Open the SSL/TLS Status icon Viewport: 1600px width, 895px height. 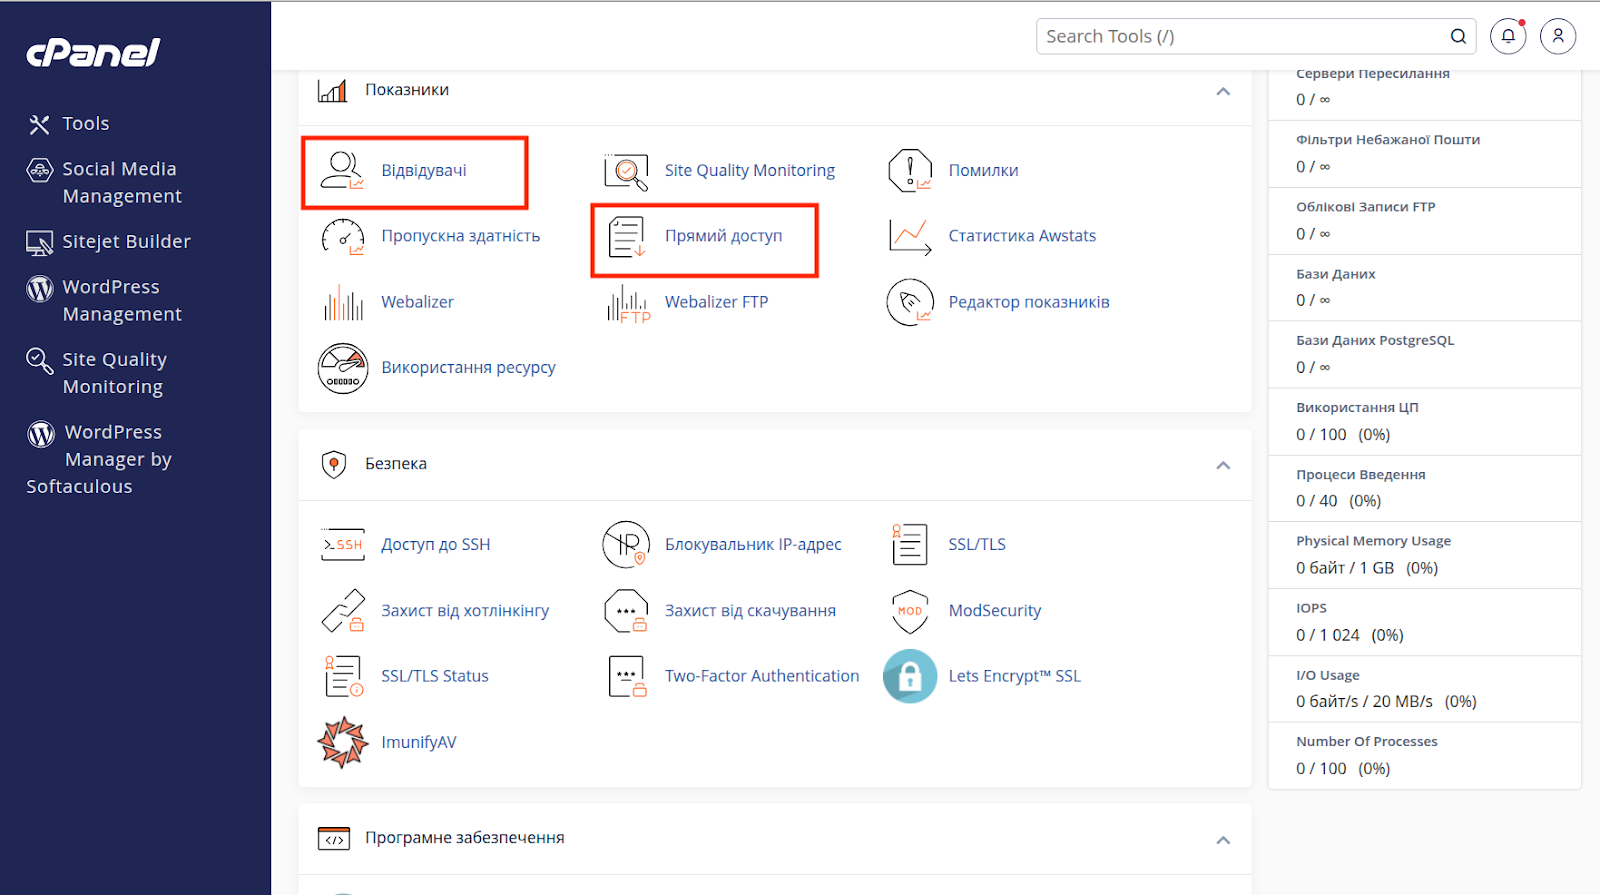point(343,676)
